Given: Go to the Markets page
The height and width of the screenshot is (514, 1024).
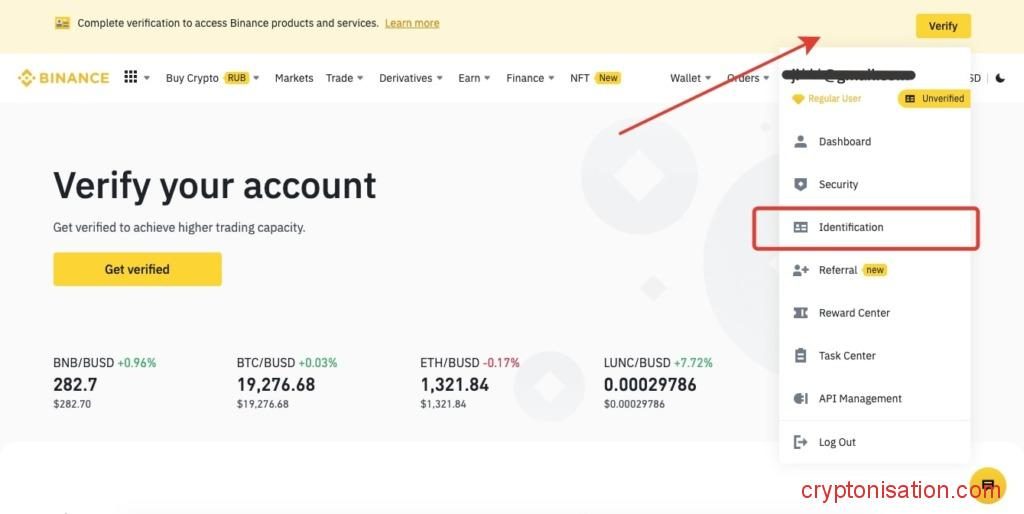Looking at the screenshot, I should click(x=294, y=78).
